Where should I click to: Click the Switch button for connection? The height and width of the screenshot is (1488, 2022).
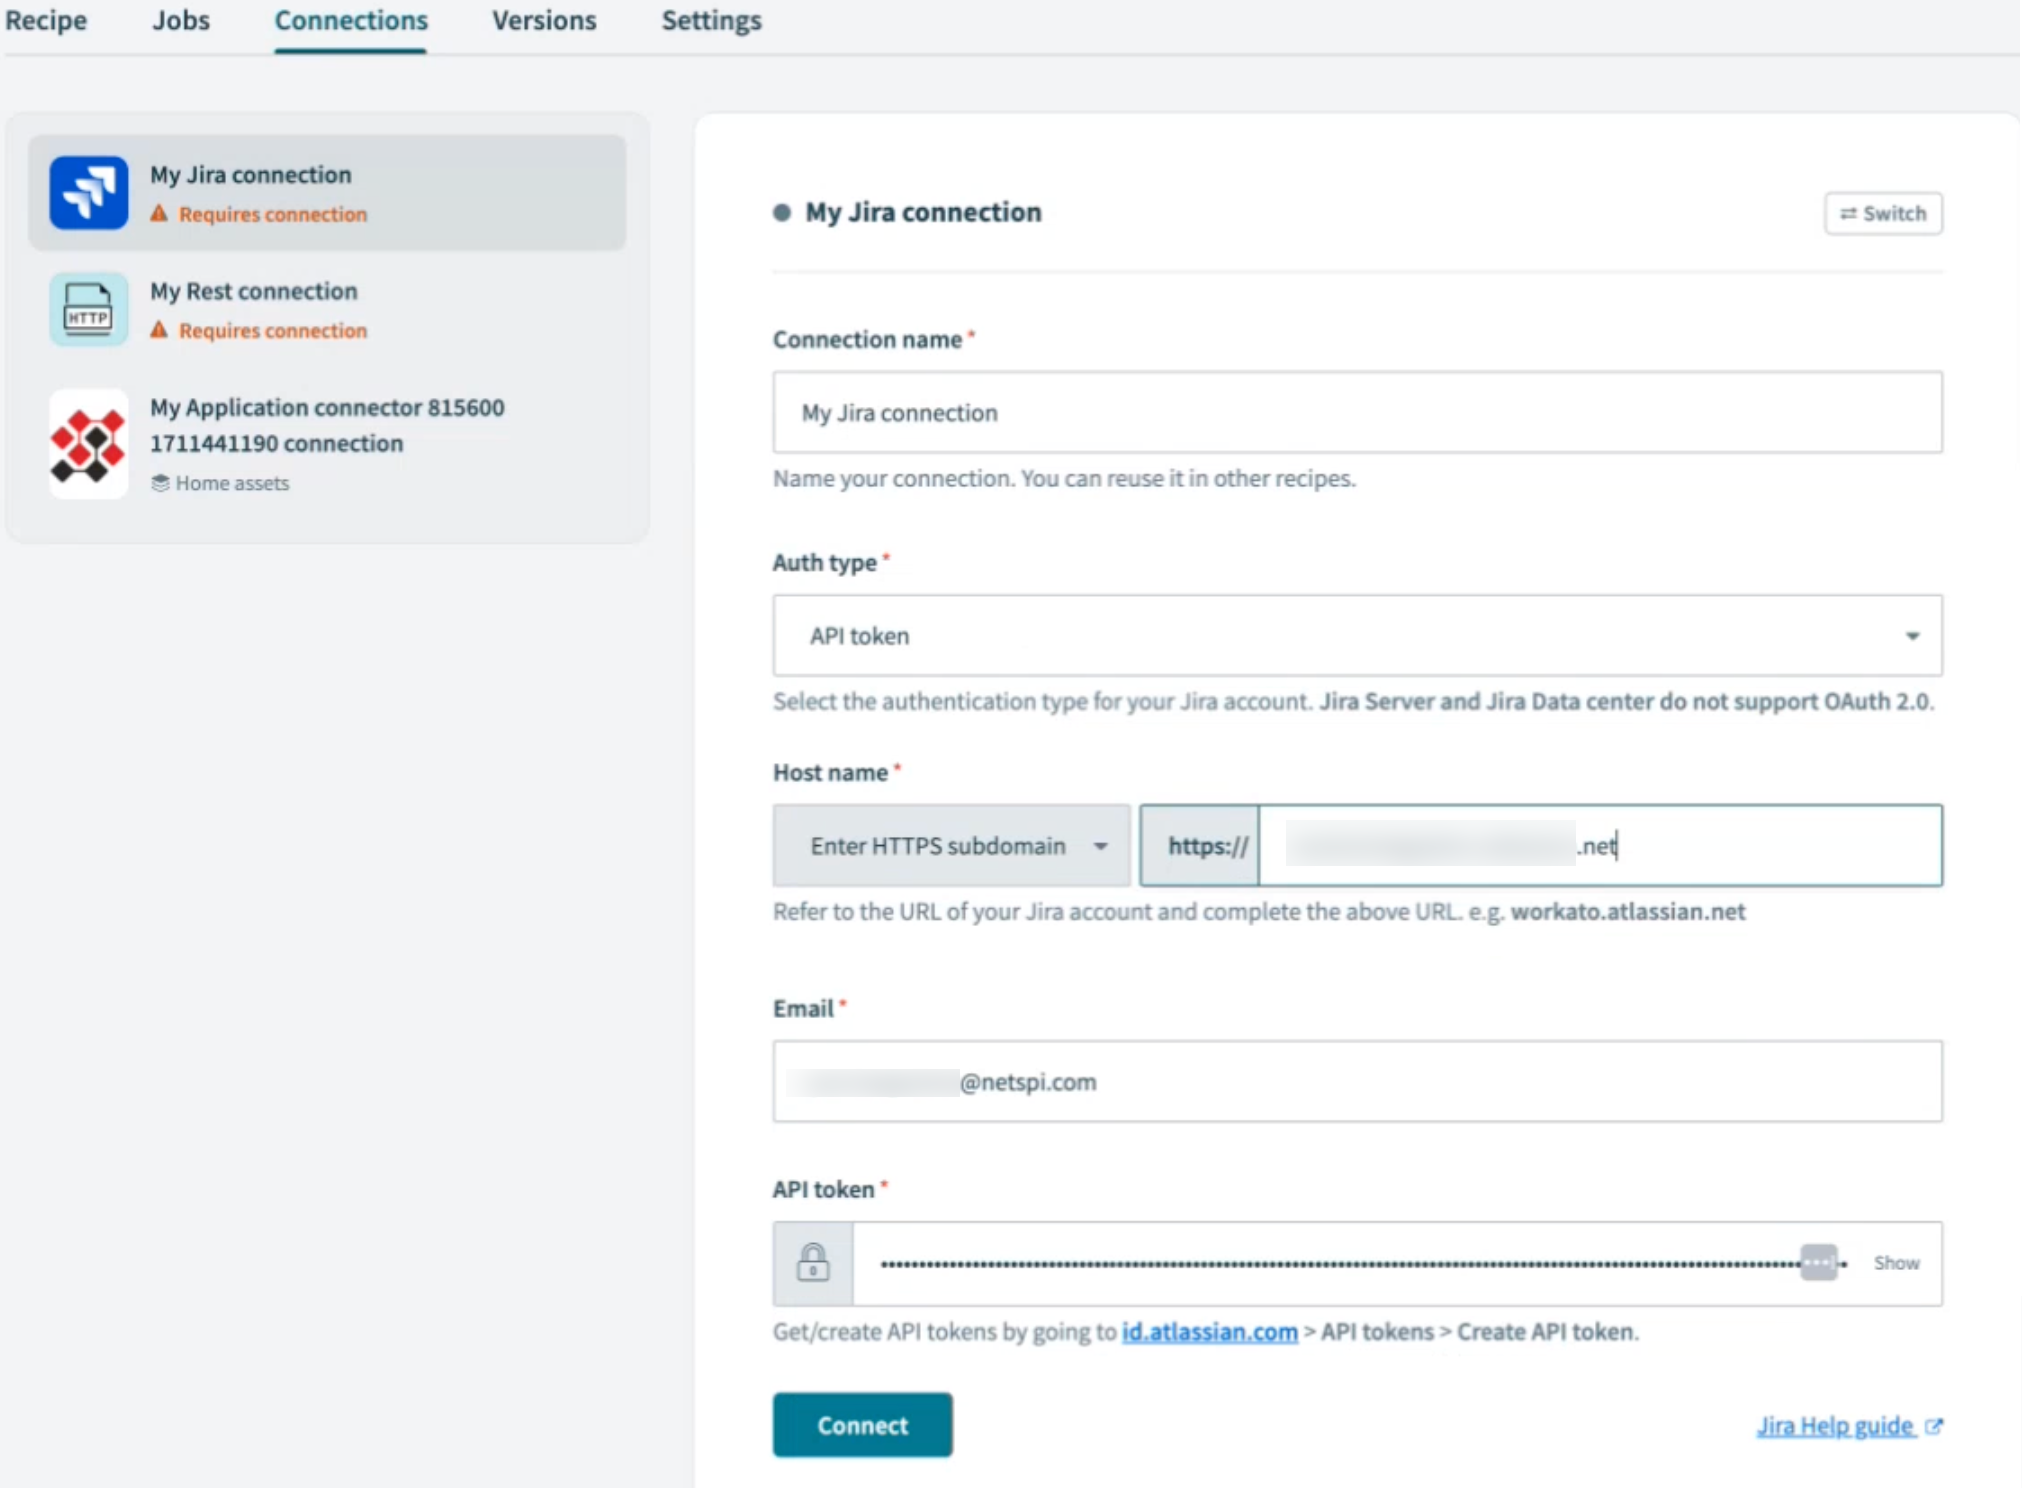1882,212
